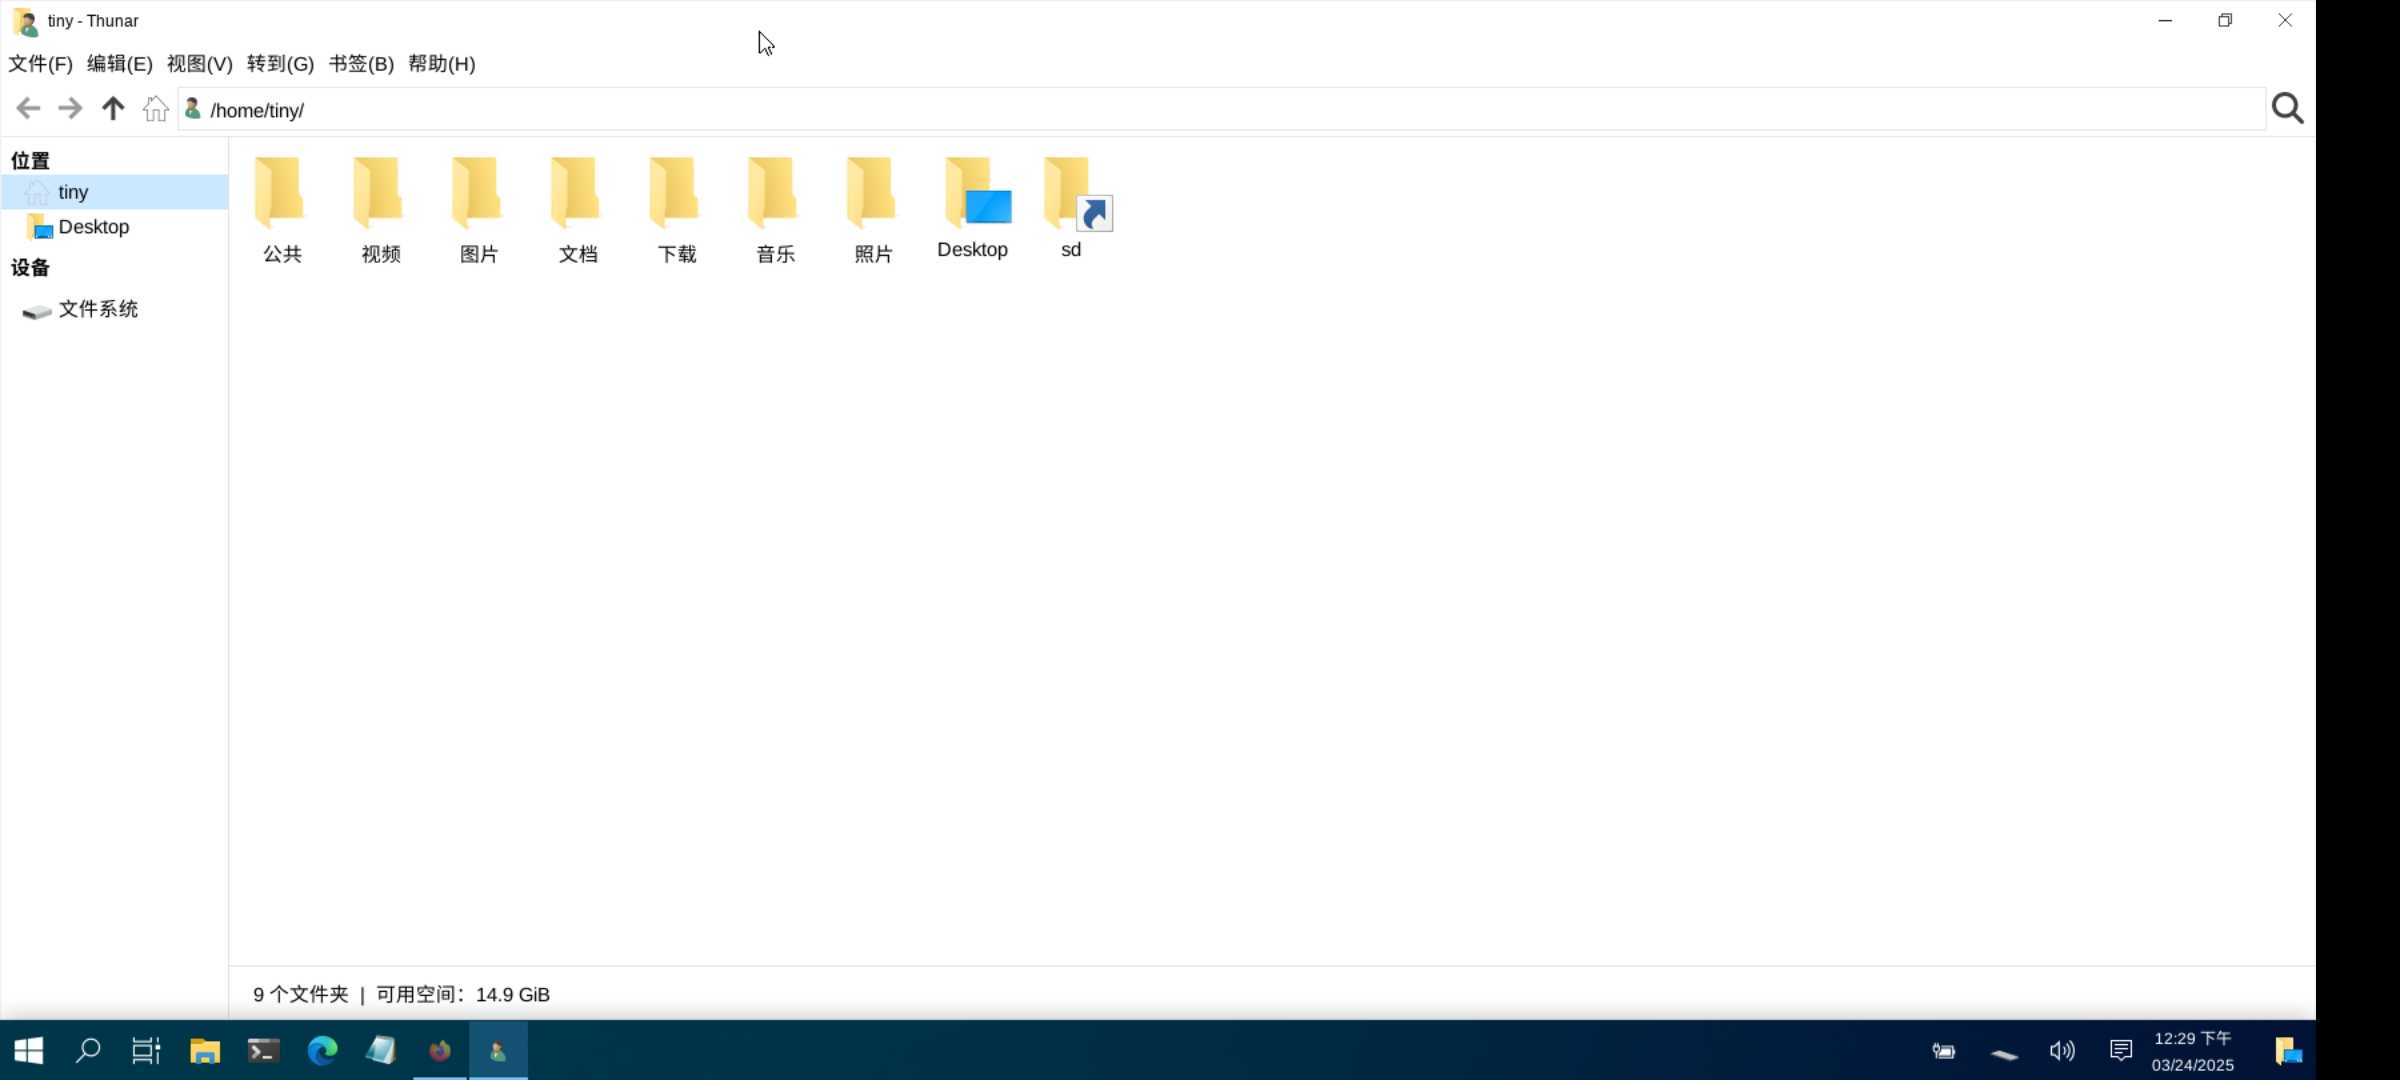2400x1080 pixels.
Task: Open the 音乐 folder
Action: [774, 200]
